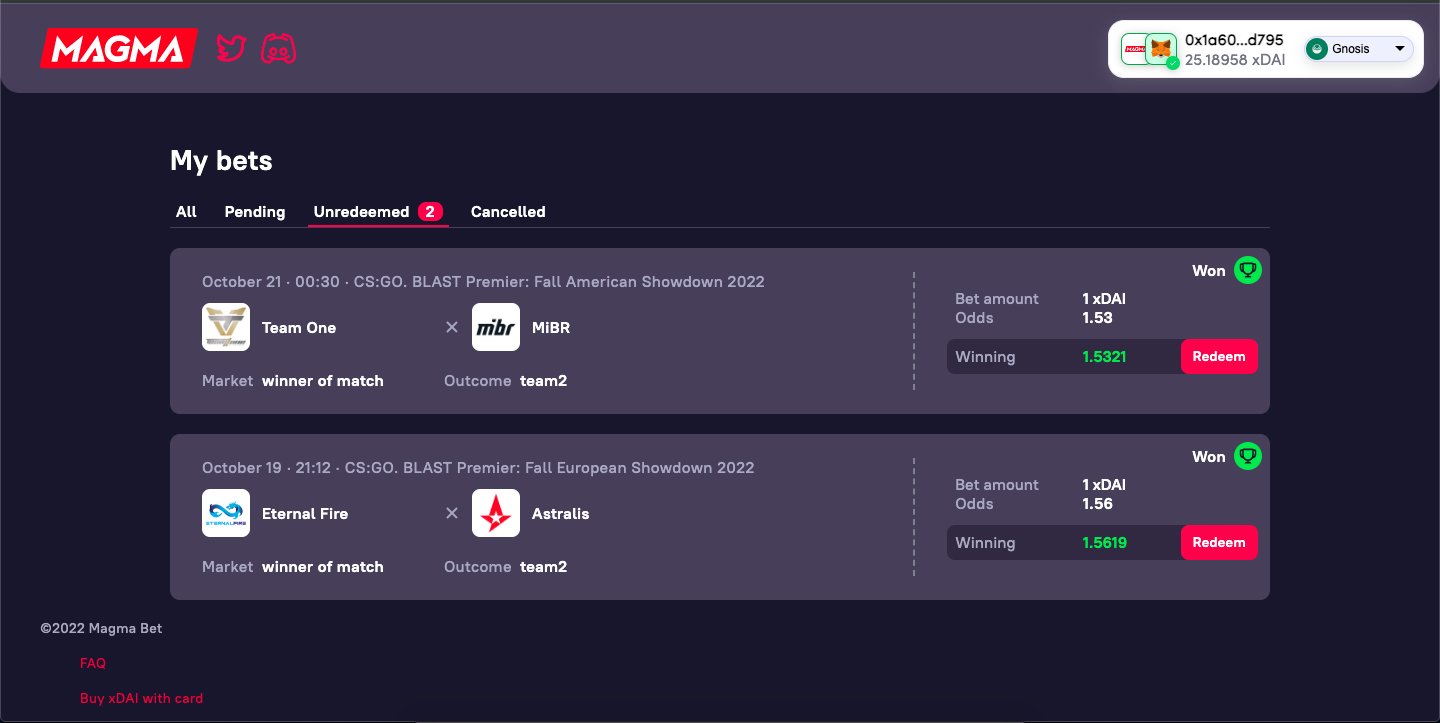
Task: Click the 25.18958 xDAI balance
Action: 1235,60
